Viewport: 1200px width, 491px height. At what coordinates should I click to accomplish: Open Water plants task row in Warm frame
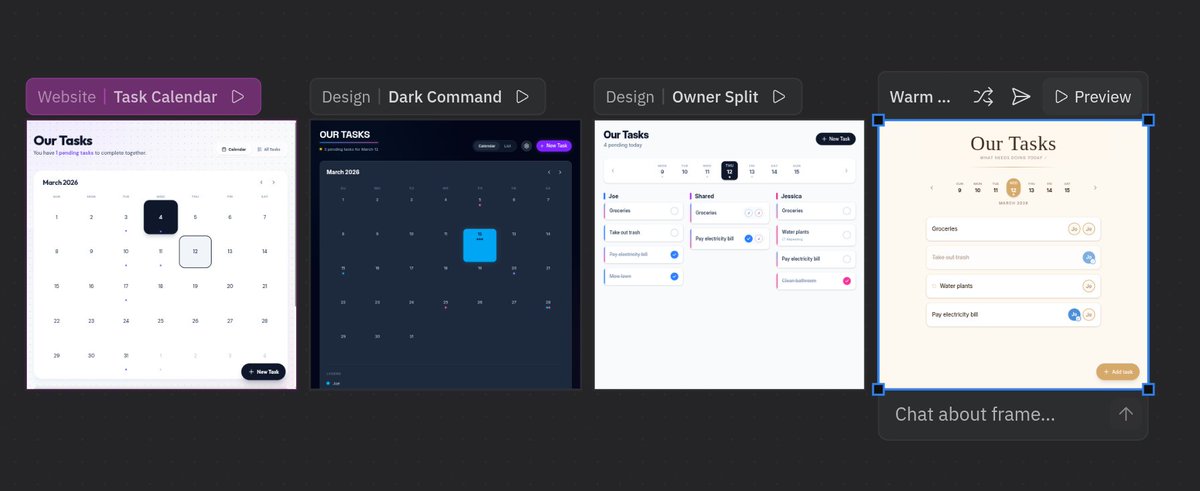[x=1013, y=286]
